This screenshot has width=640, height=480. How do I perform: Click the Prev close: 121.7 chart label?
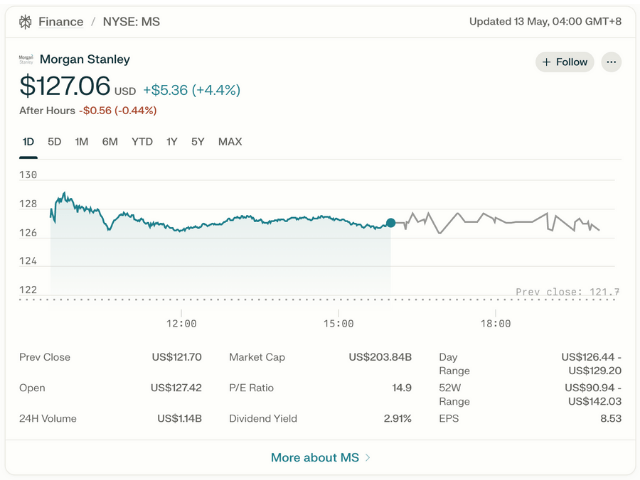(567, 292)
